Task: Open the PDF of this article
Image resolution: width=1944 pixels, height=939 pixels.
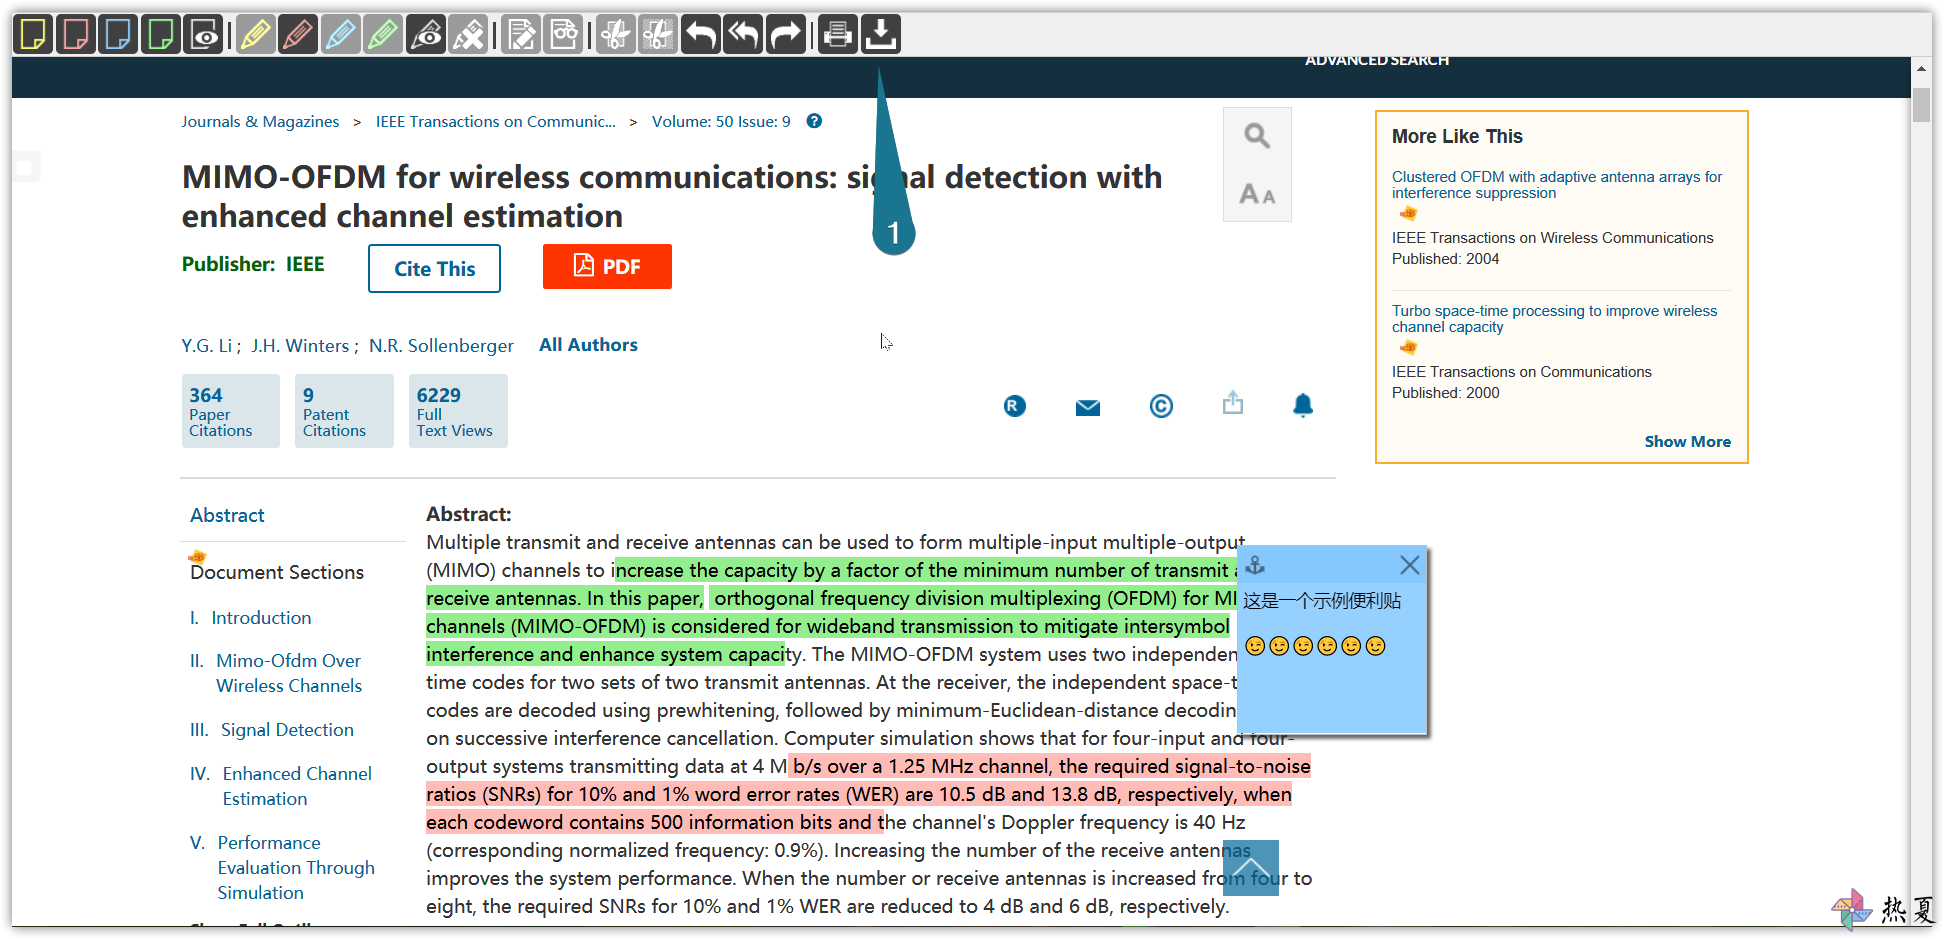Action: [607, 267]
